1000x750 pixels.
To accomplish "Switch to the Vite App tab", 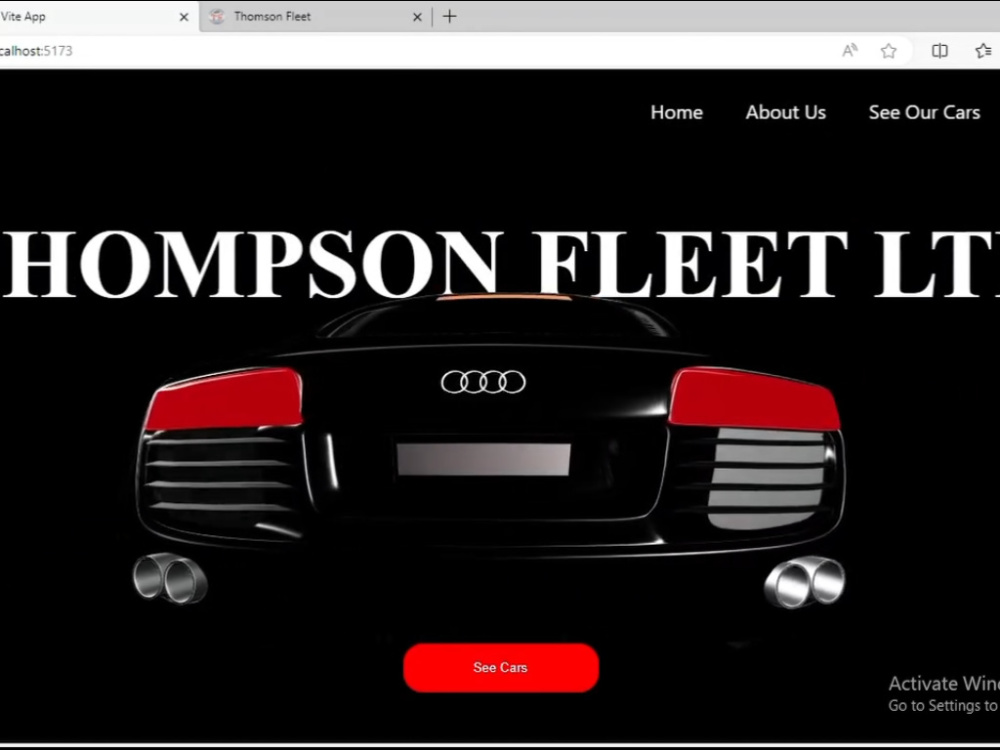I will click(x=96, y=17).
